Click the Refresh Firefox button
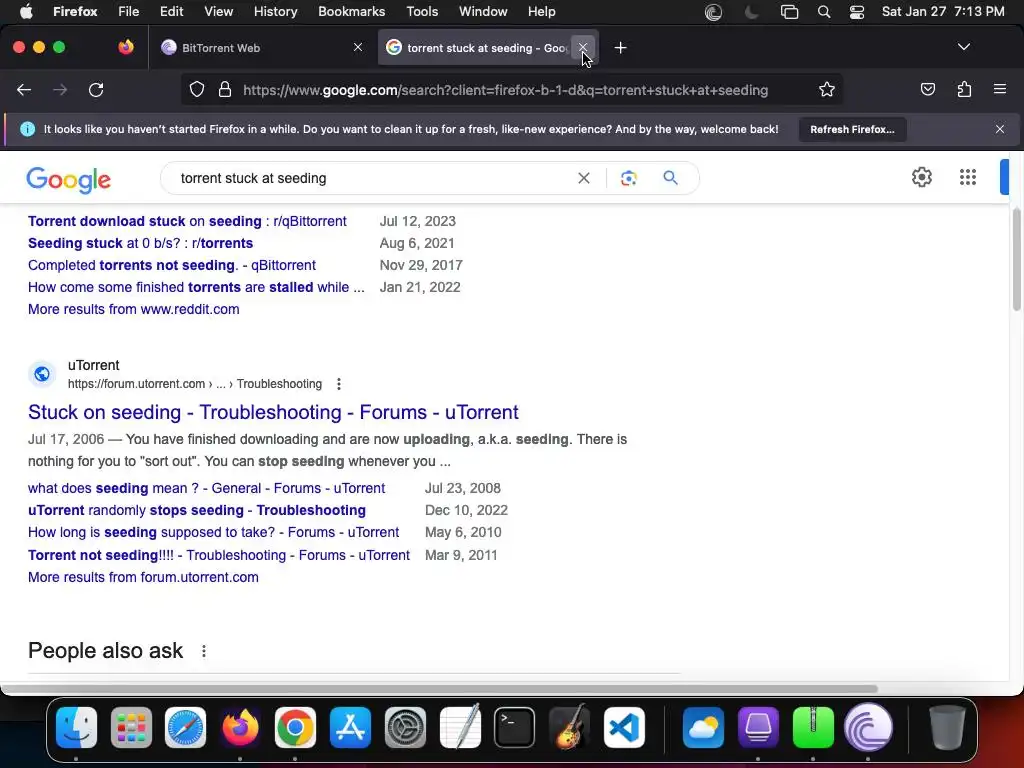 click(x=852, y=129)
